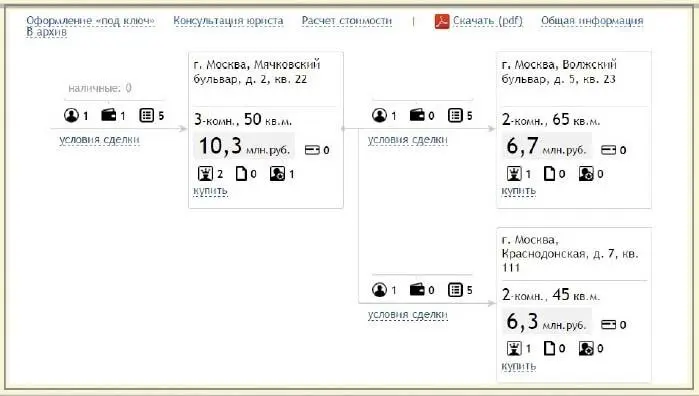The width and height of the screenshot is (699, 396).
Task: Click В архив link
Action: coord(46,32)
